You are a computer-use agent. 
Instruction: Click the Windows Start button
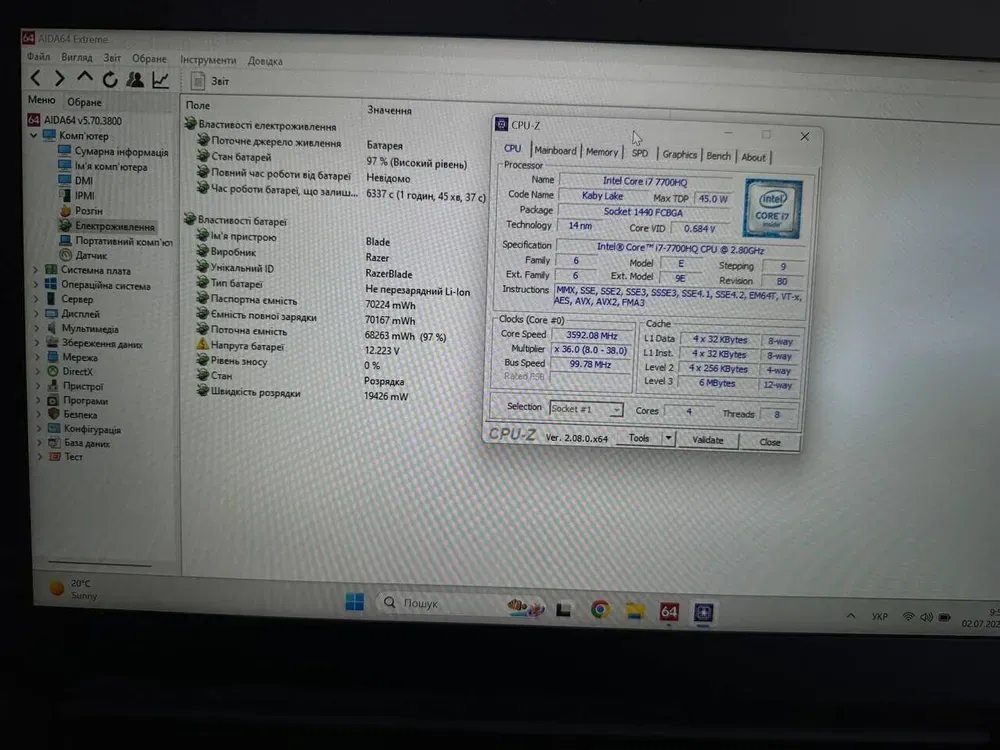(354, 602)
